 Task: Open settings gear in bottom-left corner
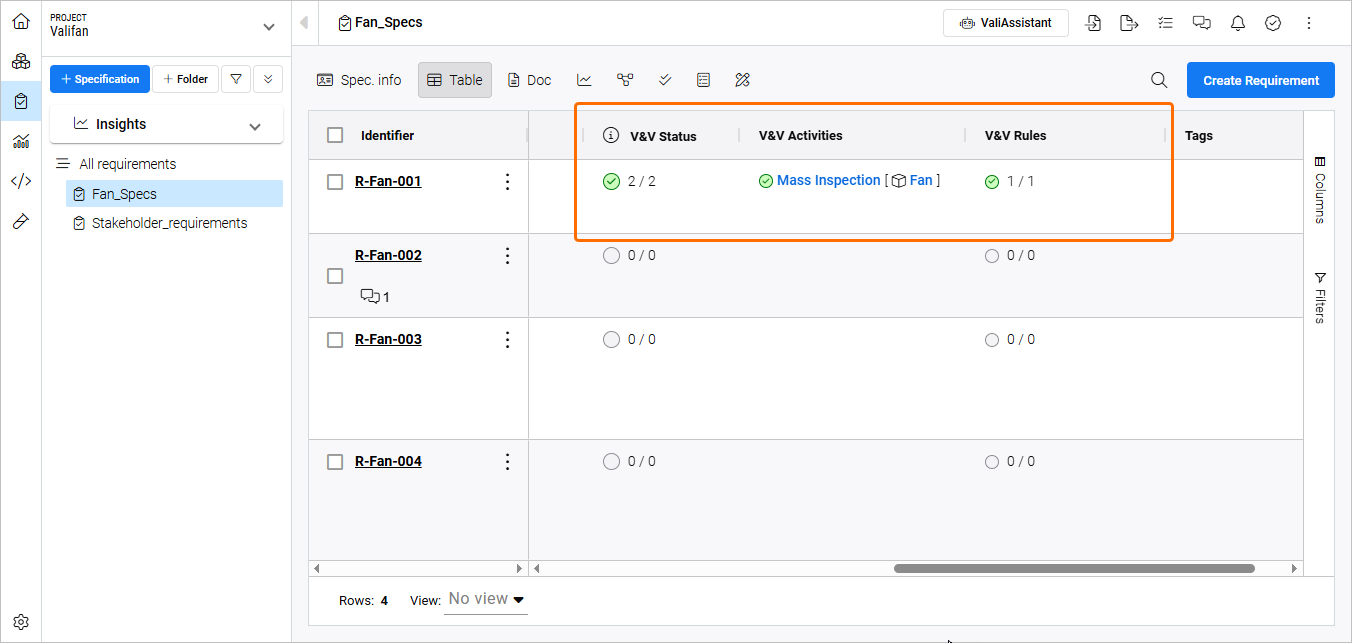coord(21,622)
